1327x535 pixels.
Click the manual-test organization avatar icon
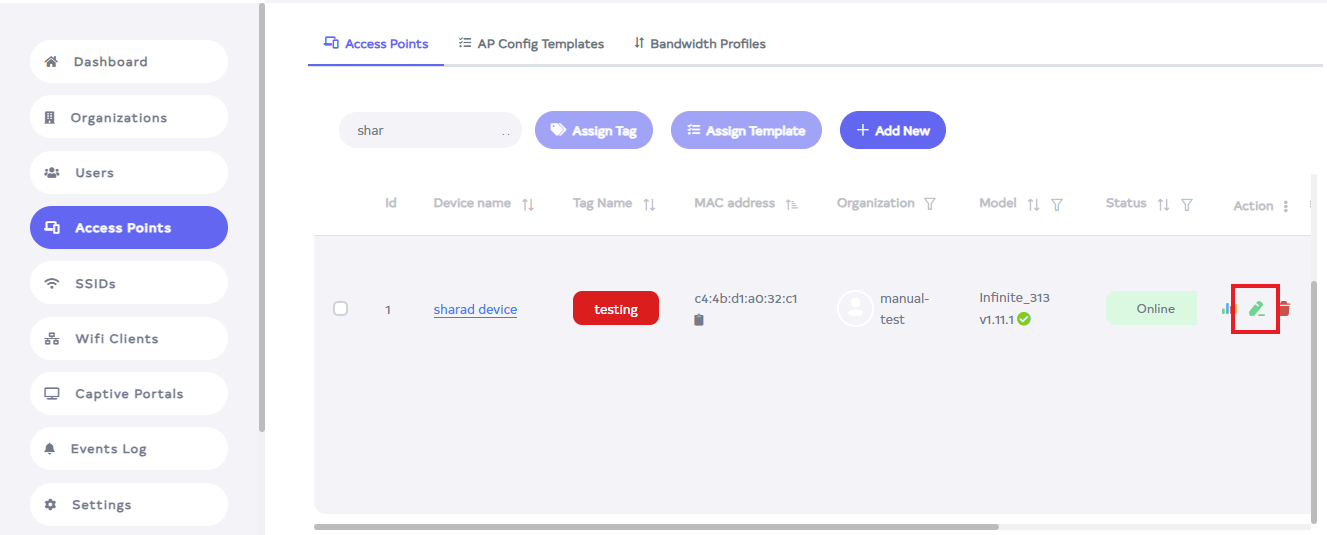855,309
